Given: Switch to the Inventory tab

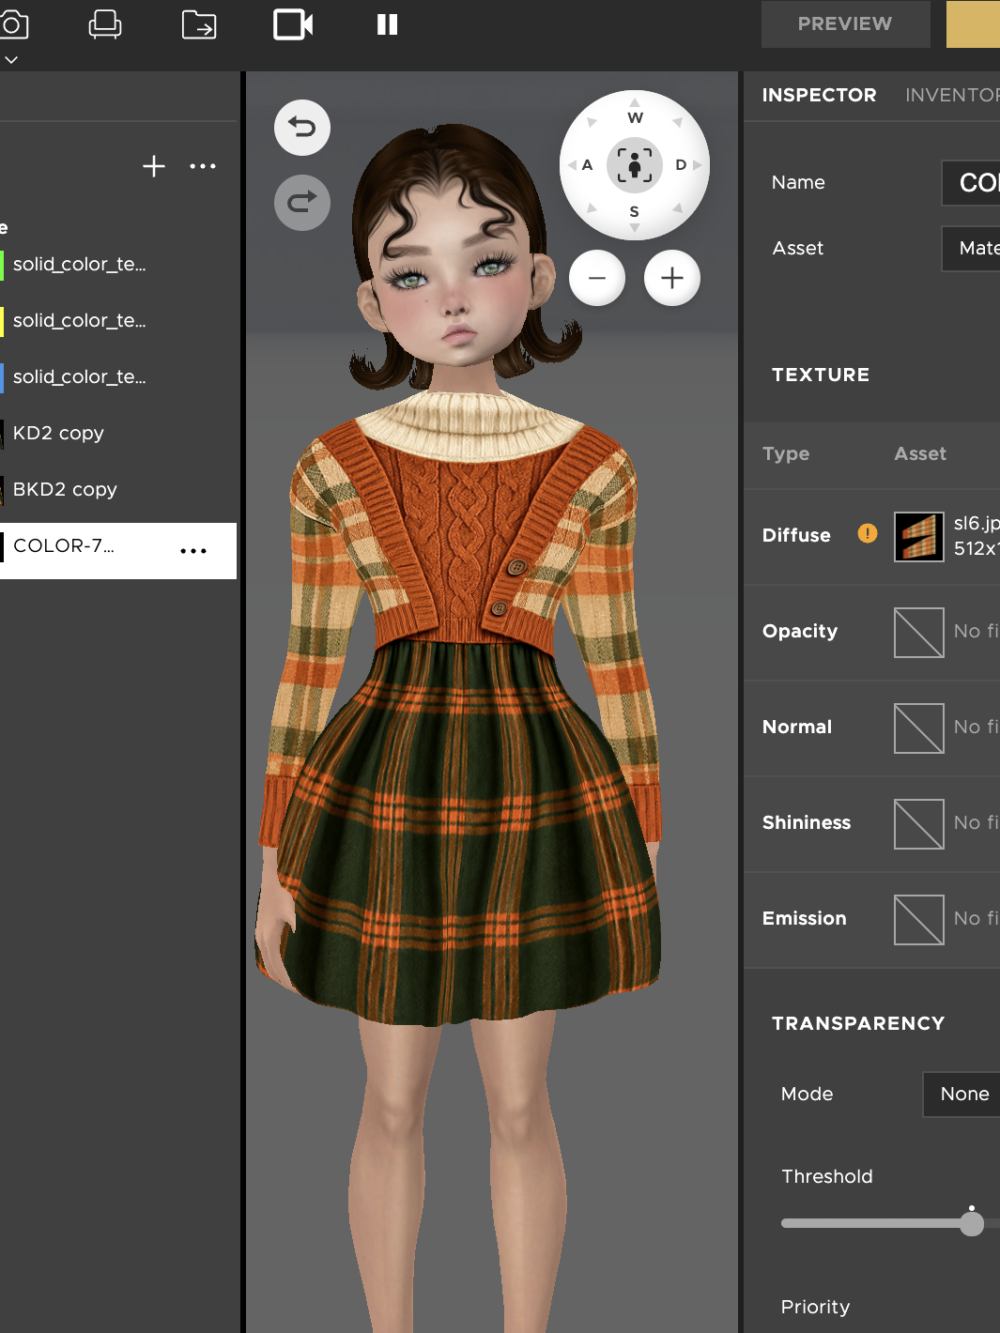Looking at the screenshot, I should coord(951,95).
